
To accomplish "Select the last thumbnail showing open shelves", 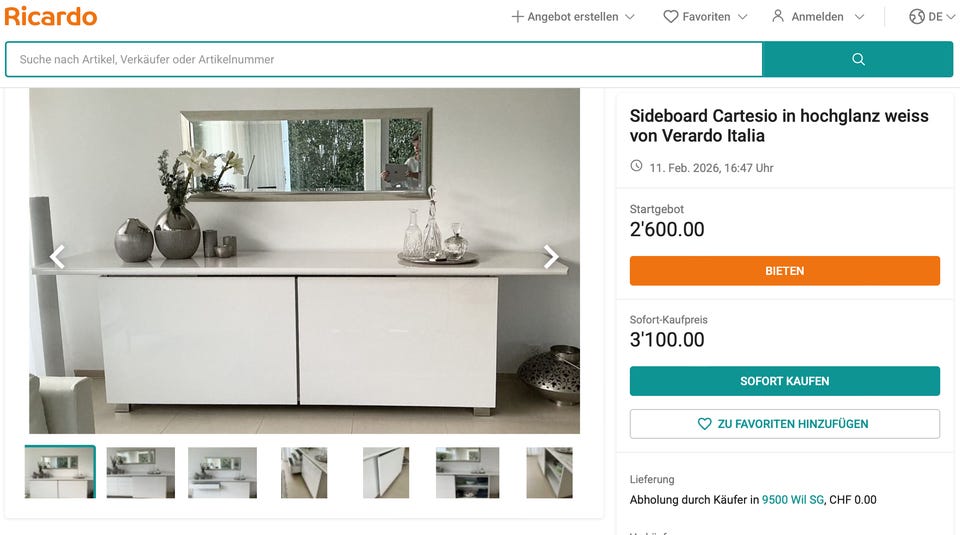I will pos(549,473).
